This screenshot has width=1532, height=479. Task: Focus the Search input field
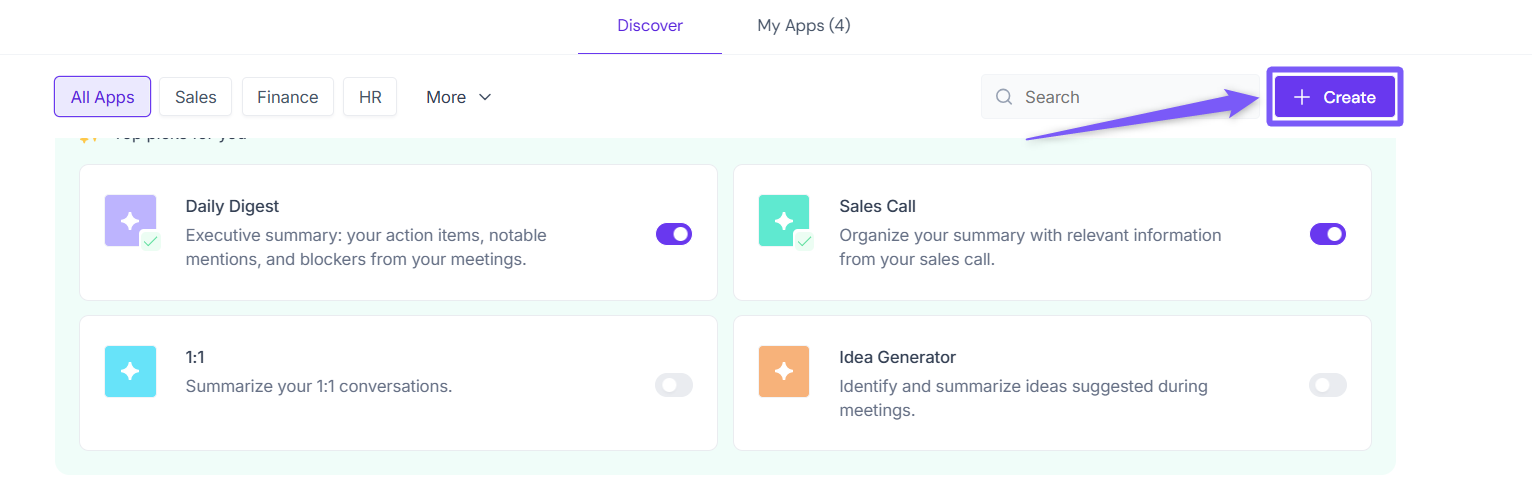1130,97
